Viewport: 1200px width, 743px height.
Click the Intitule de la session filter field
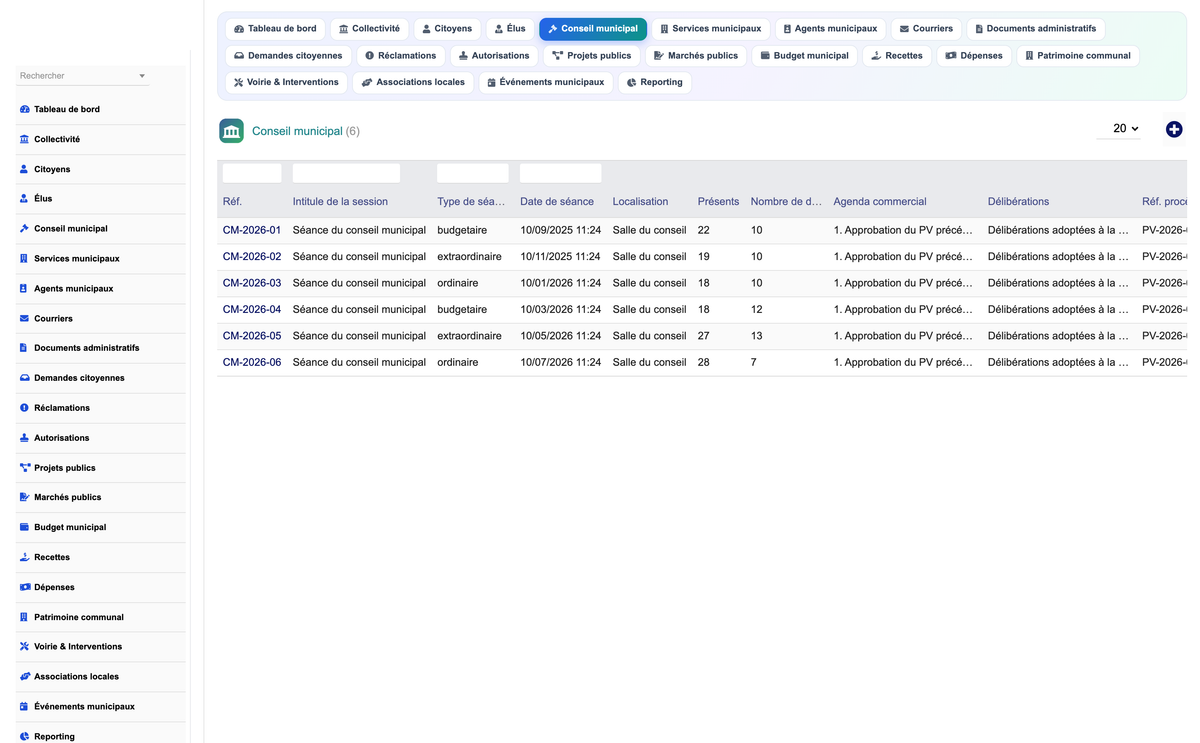[346, 173]
